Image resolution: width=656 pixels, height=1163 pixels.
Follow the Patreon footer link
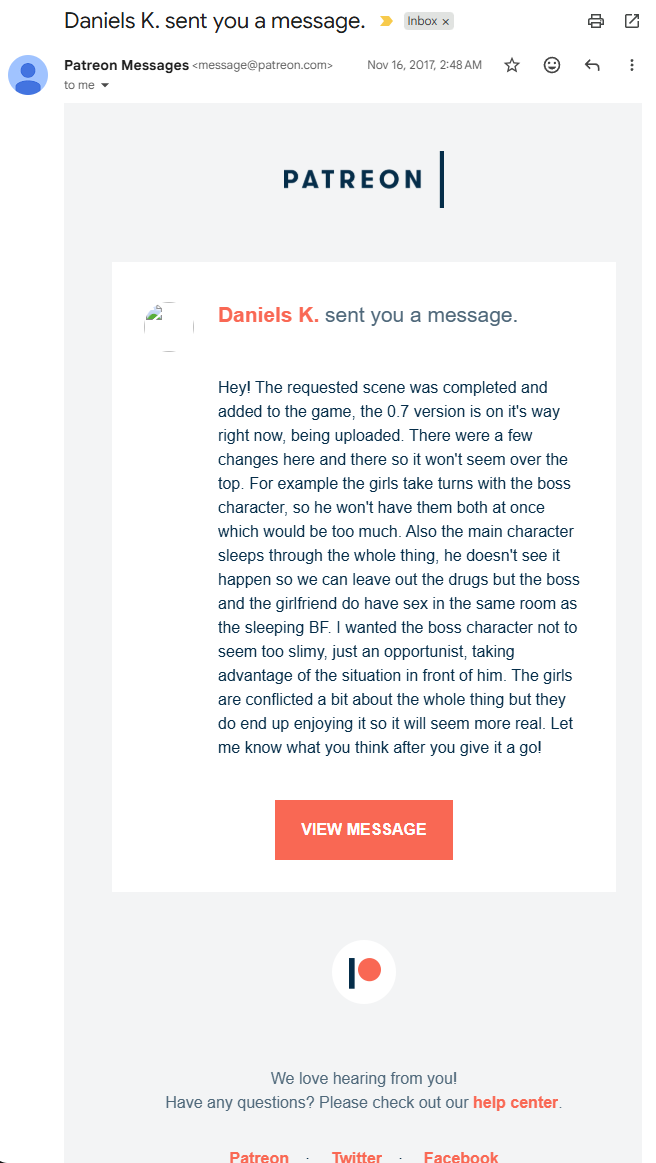[x=259, y=1157]
